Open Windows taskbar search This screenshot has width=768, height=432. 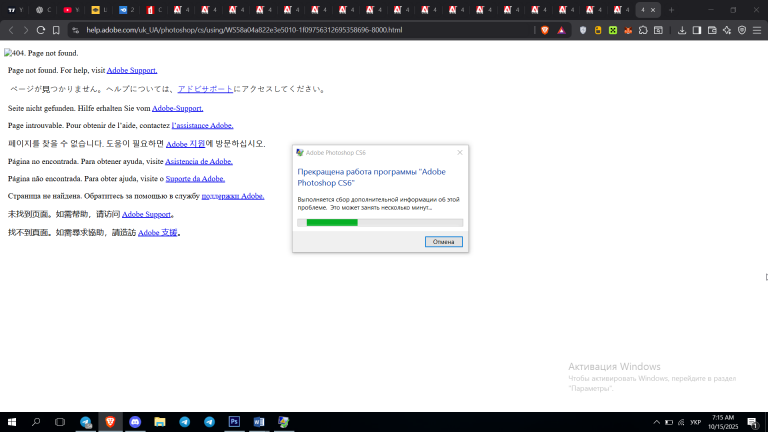coord(36,422)
